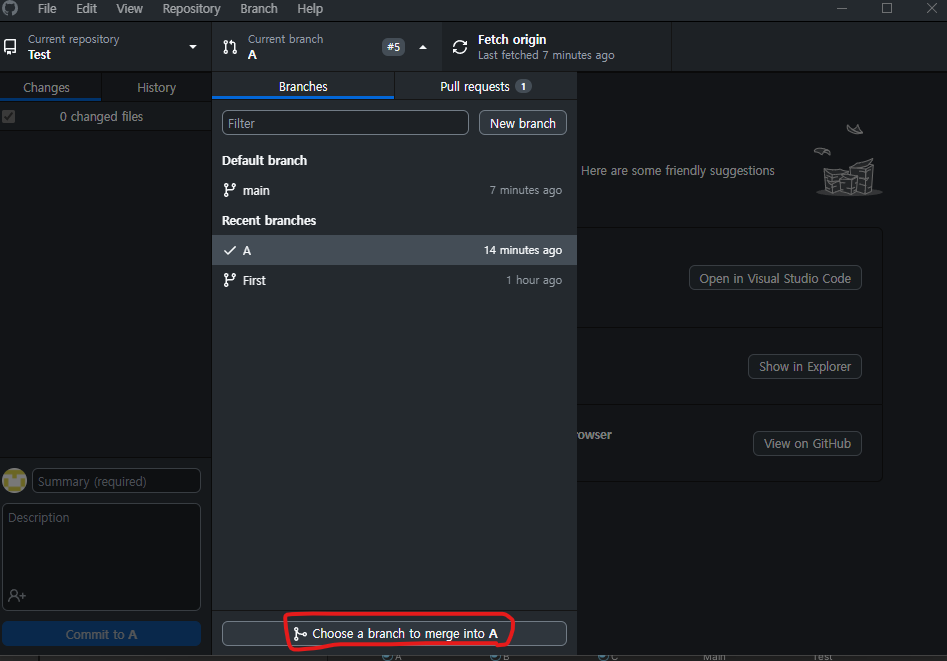Click the View on GitHub button
This screenshot has height=661, width=947.
(x=807, y=443)
